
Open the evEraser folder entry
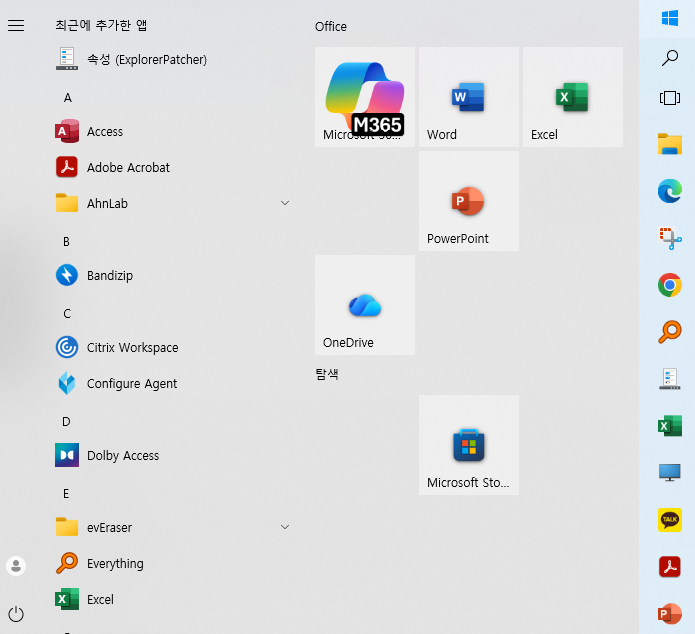pyautogui.click(x=173, y=527)
